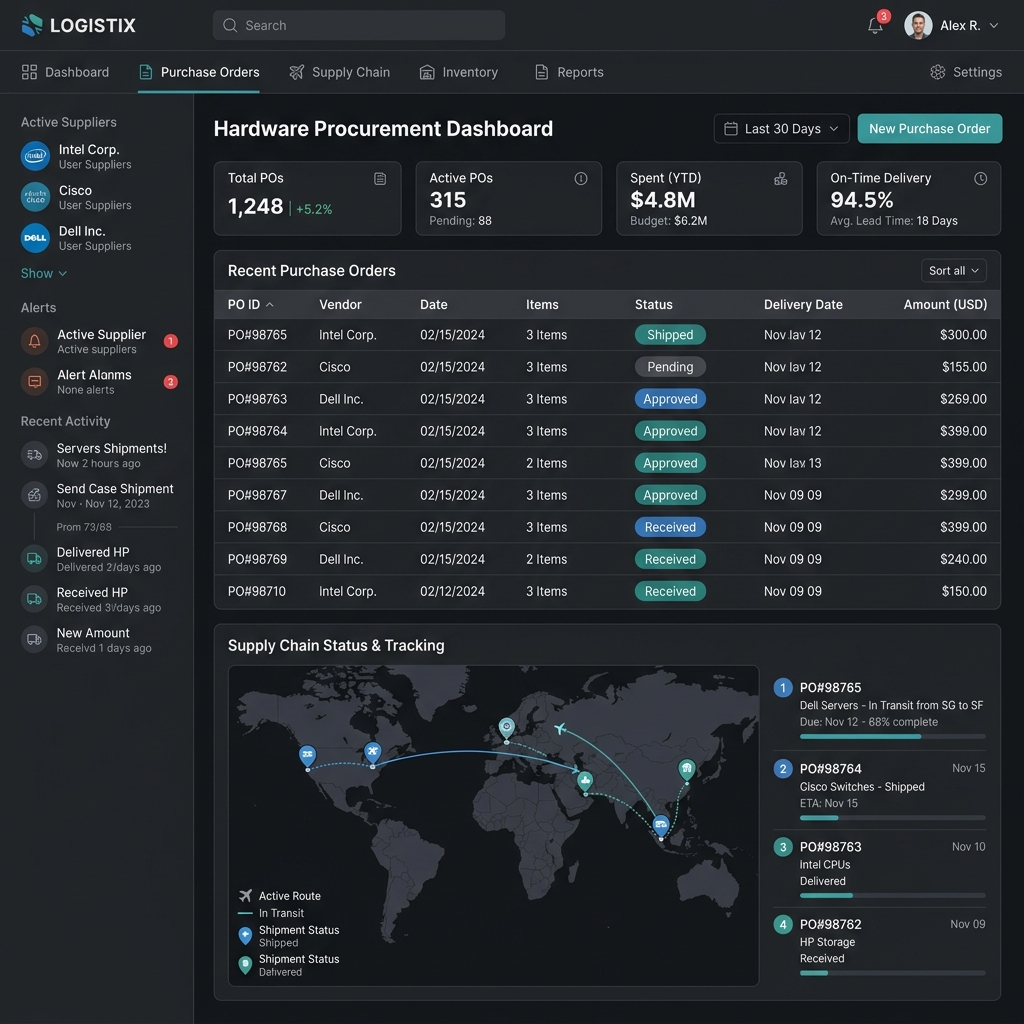
Task: Click the On-Time Delivery clock icon
Action: (980, 179)
